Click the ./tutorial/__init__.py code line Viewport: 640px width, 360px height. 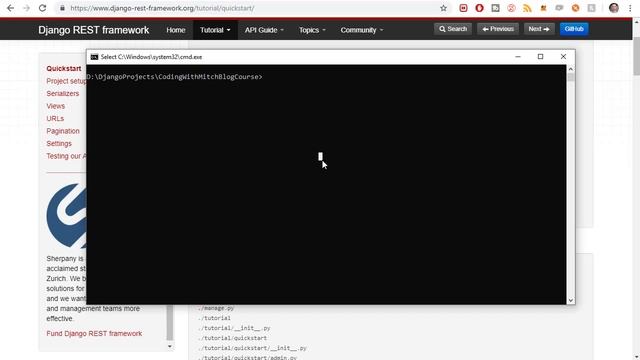pyautogui.click(x=234, y=328)
